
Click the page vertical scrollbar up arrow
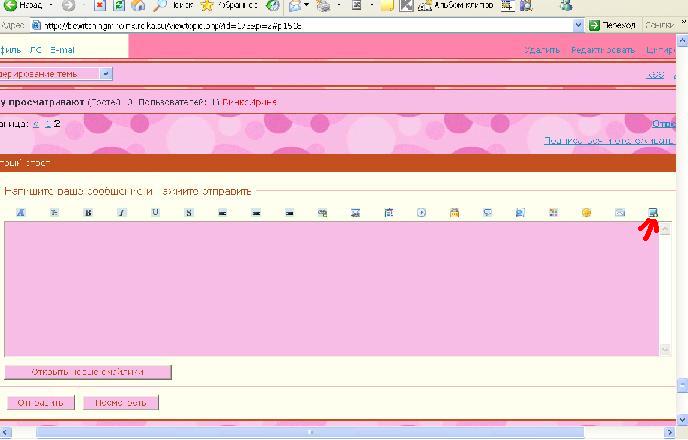(682, 41)
